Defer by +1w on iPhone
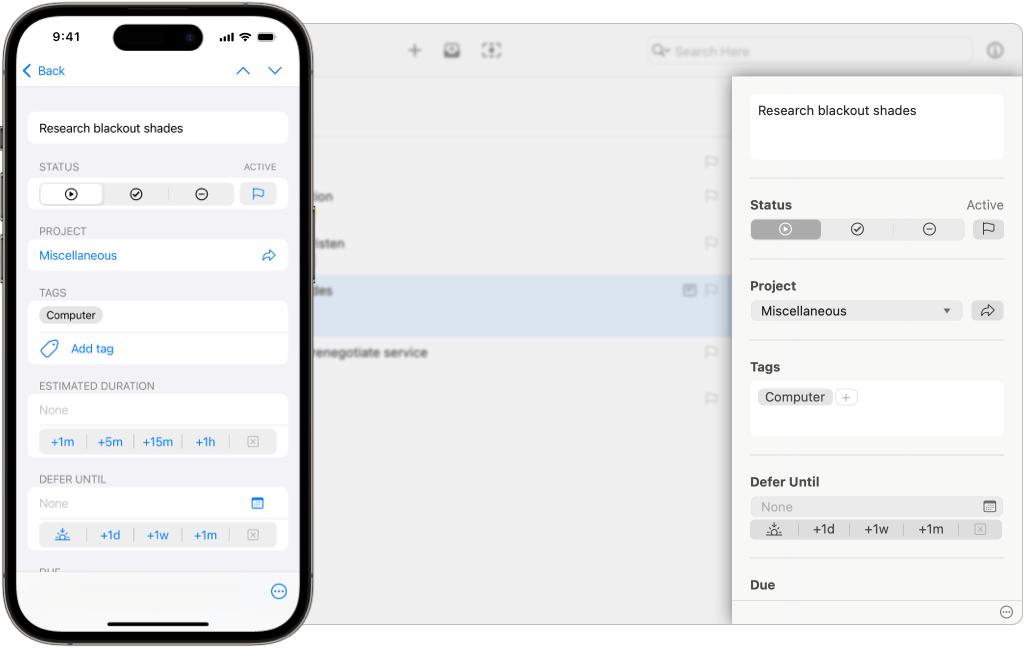Image resolution: width=1028 pixels, height=648 pixels. pos(158,535)
